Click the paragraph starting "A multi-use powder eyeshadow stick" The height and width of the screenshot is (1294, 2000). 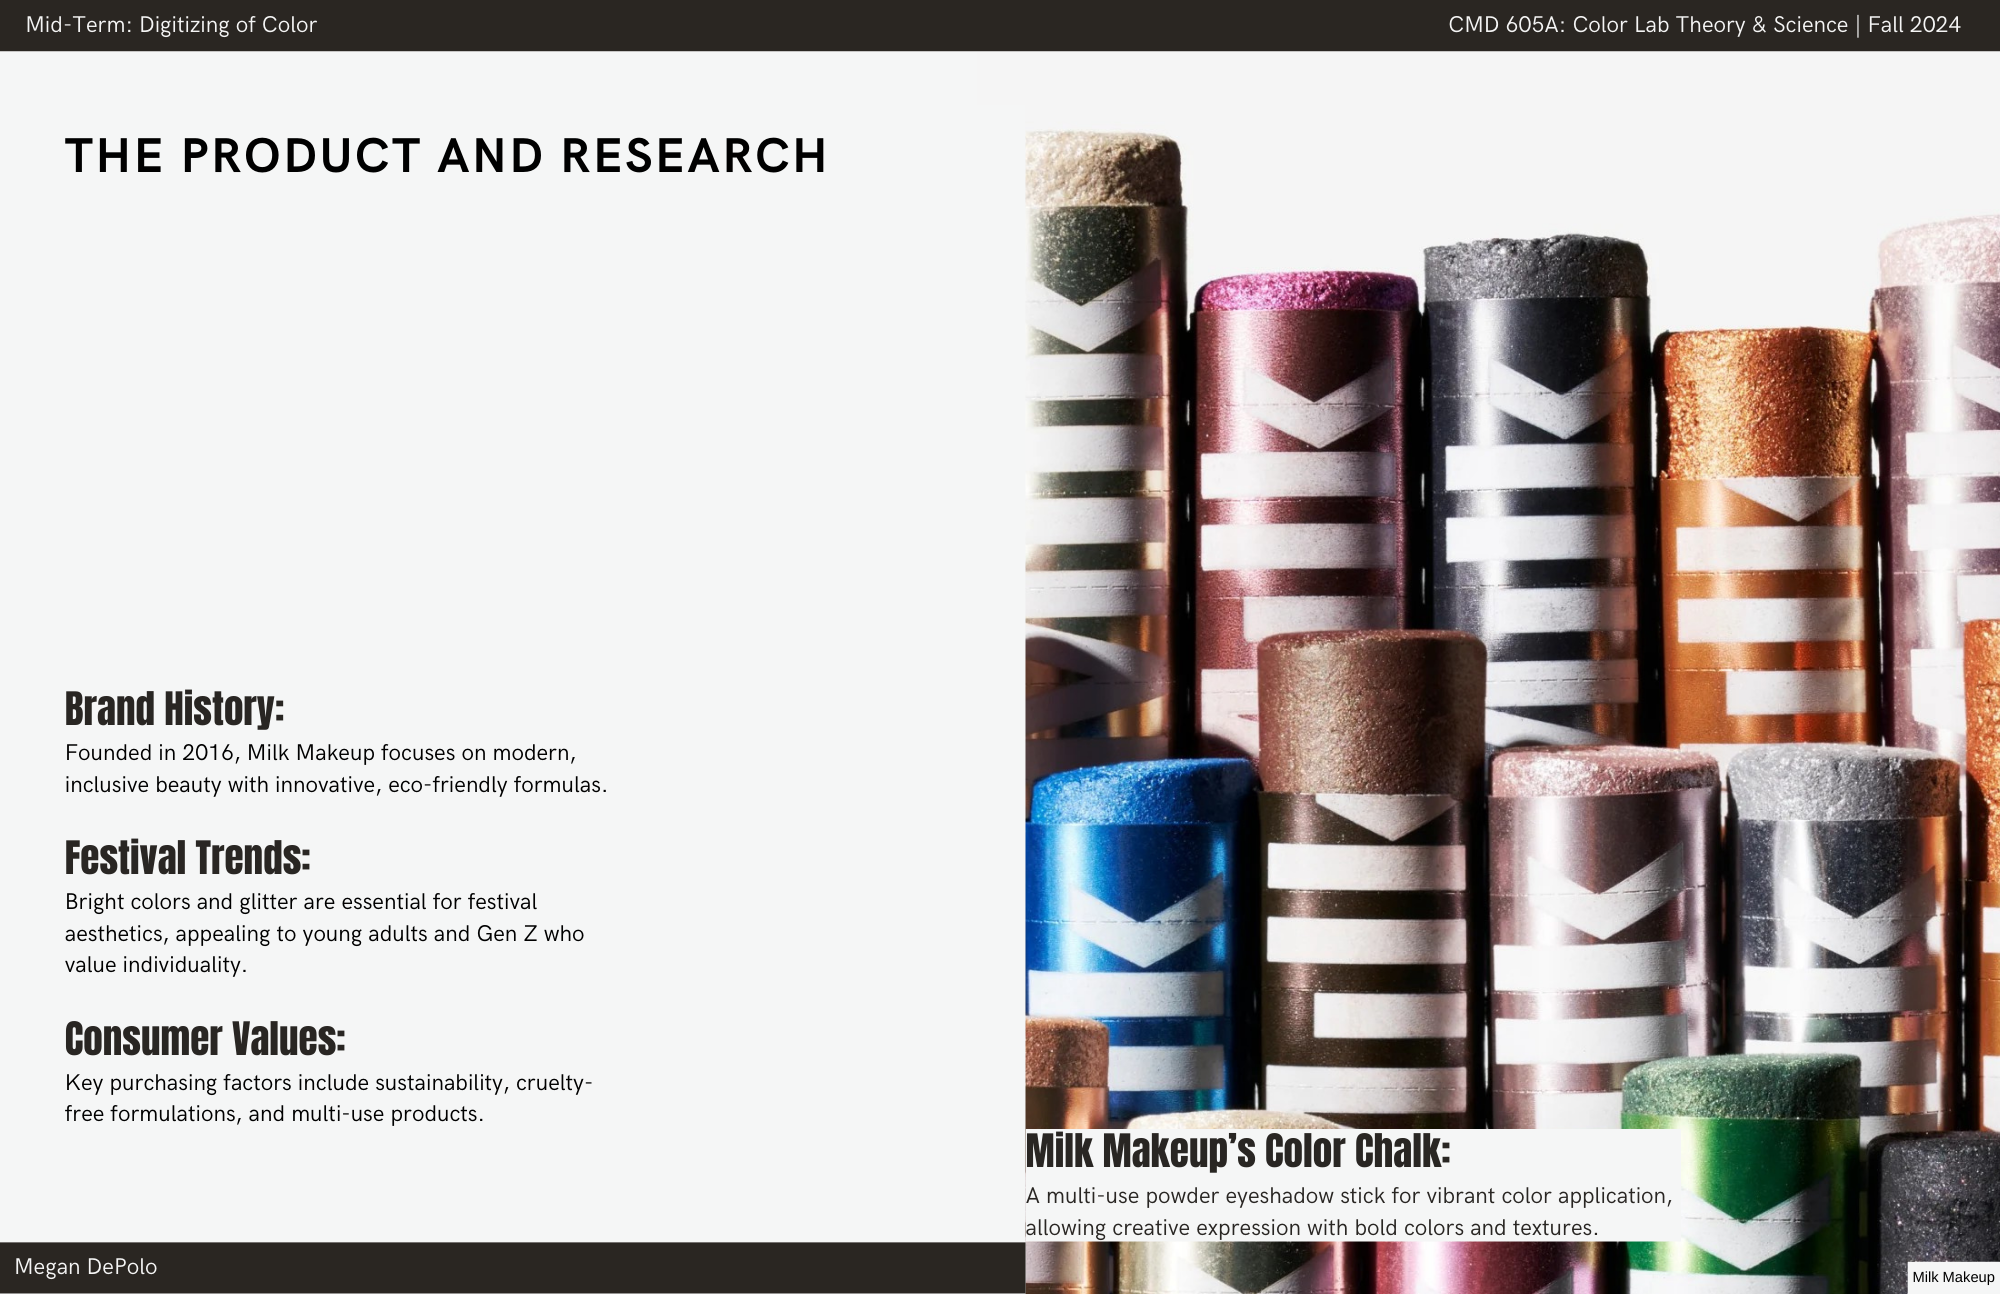[1349, 1211]
